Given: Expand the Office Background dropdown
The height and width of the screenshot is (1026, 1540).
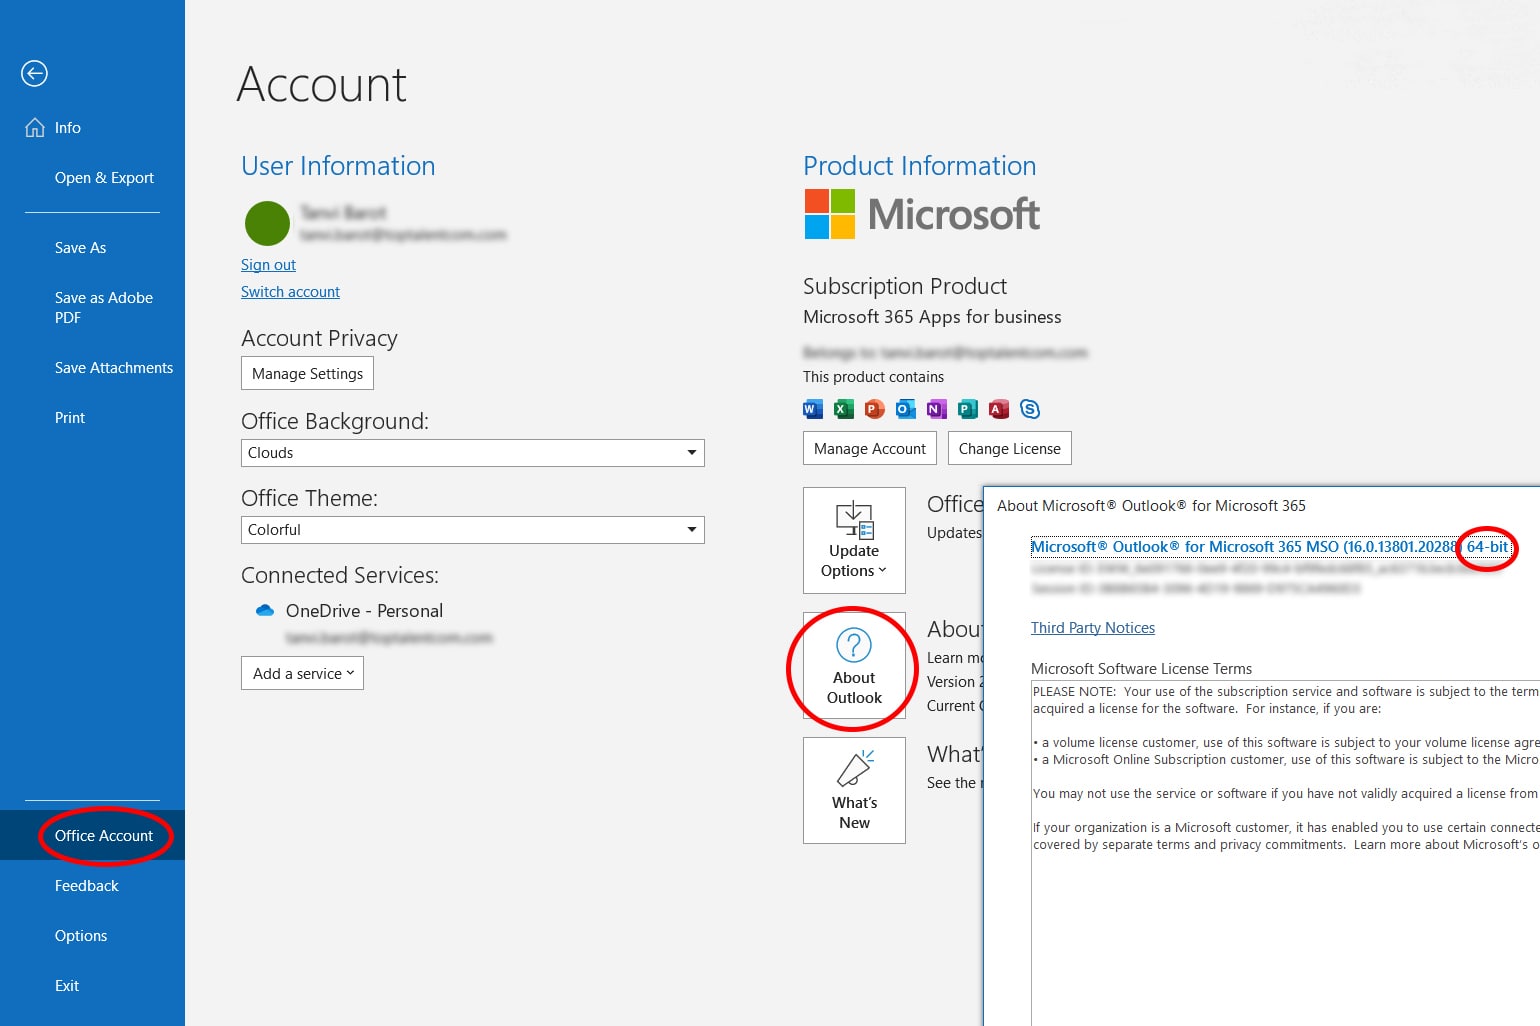Looking at the screenshot, I should point(691,453).
